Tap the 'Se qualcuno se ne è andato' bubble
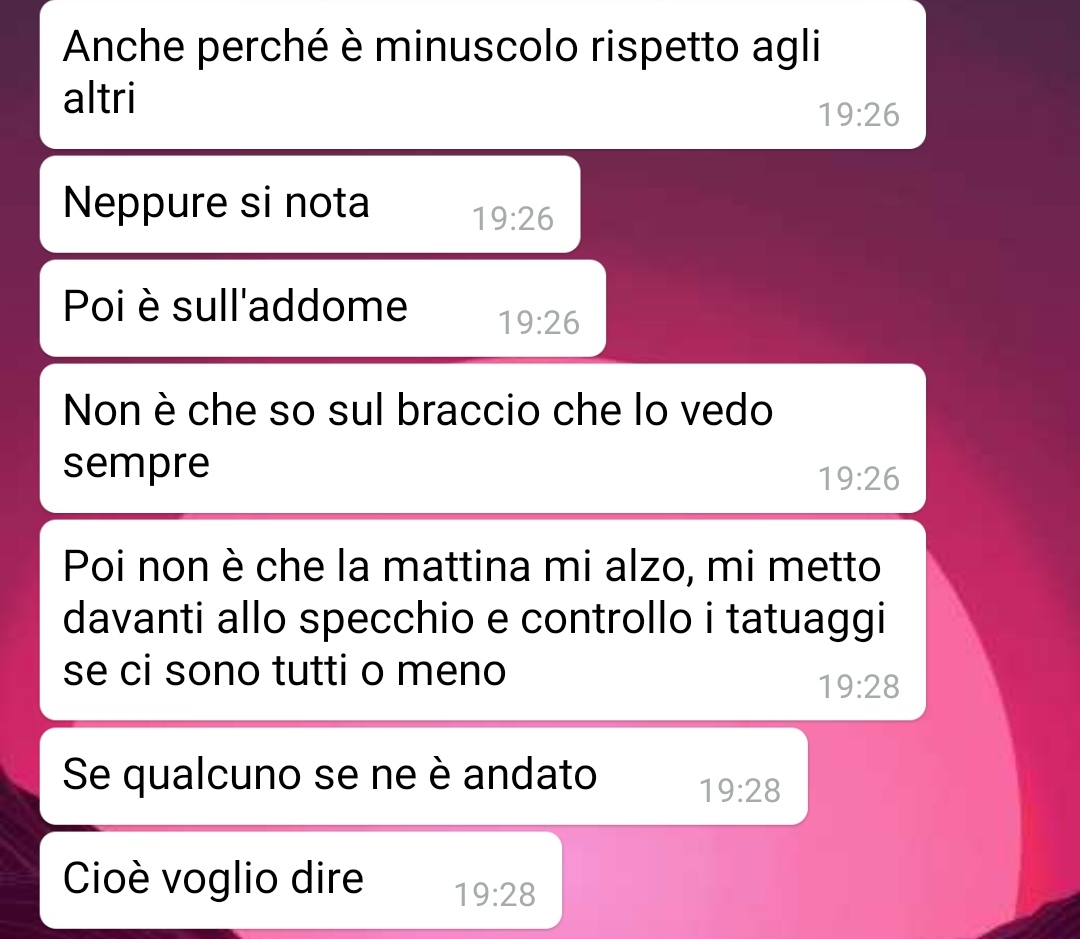This screenshot has width=1080, height=939. tap(424, 776)
